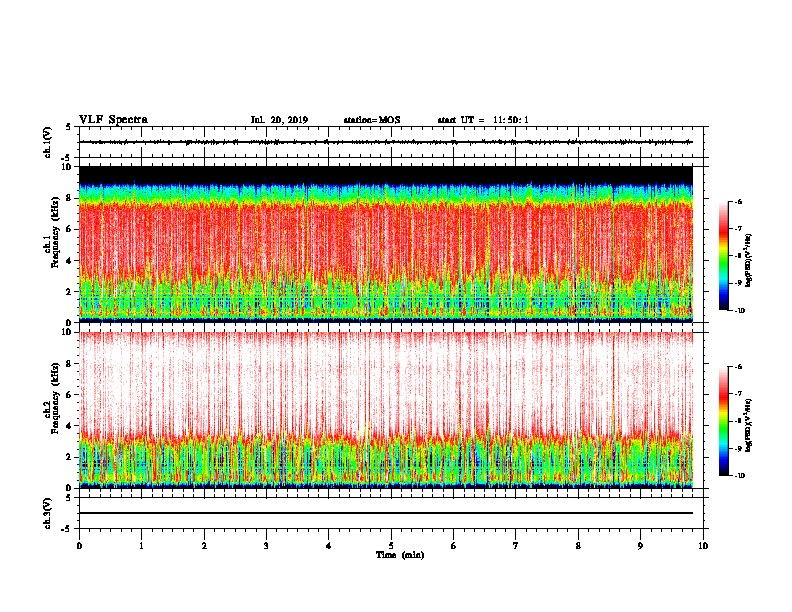
Task: Click the time axis tick label "1"
Action: tap(141, 546)
